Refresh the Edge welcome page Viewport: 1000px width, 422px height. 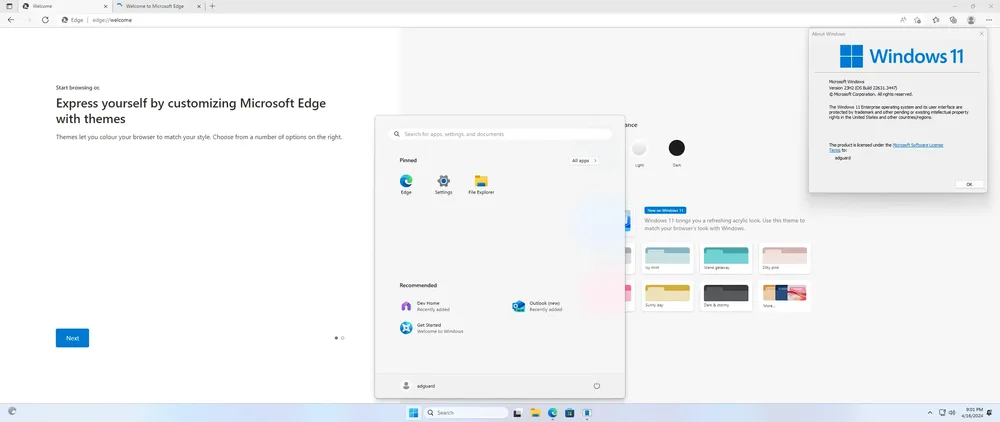pyautogui.click(x=45, y=20)
